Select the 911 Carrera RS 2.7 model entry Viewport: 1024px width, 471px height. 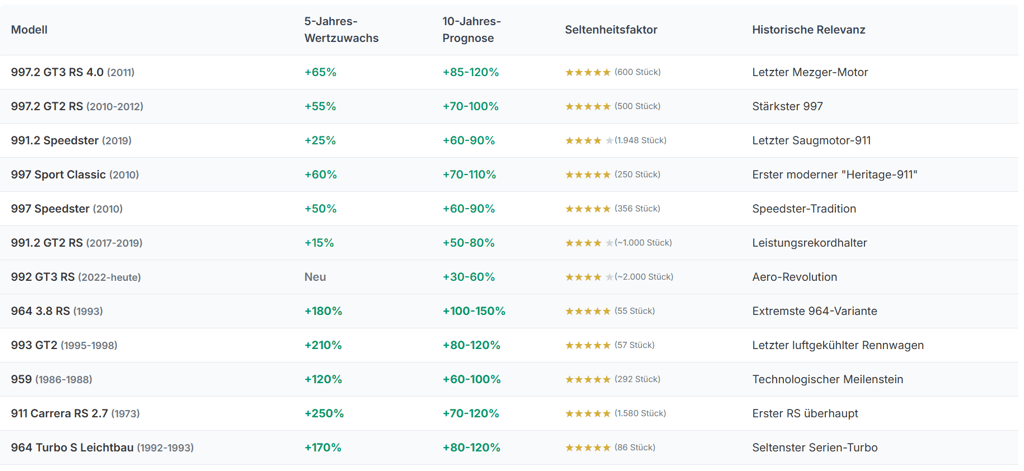point(75,414)
